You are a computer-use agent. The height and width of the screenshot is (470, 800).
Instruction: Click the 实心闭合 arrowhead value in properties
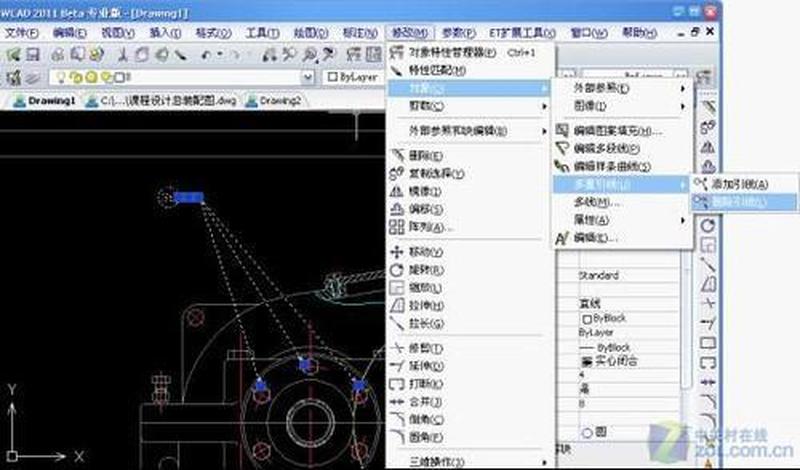click(x=610, y=361)
